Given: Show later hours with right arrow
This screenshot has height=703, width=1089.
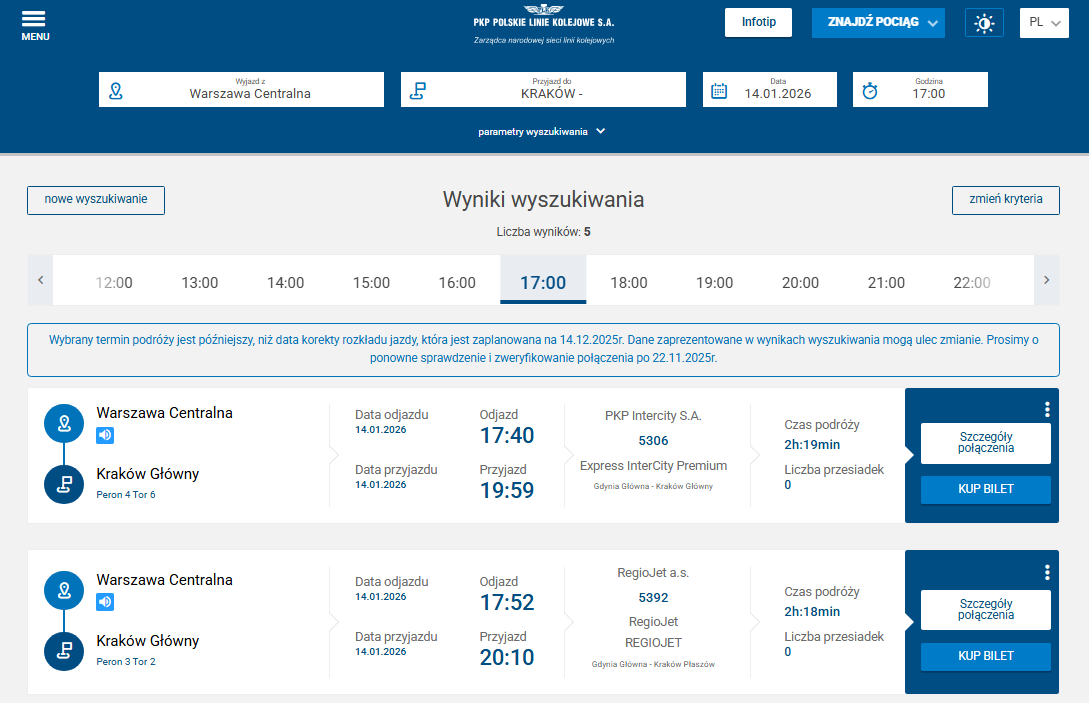Looking at the screenshot, I should point(1047,280).
